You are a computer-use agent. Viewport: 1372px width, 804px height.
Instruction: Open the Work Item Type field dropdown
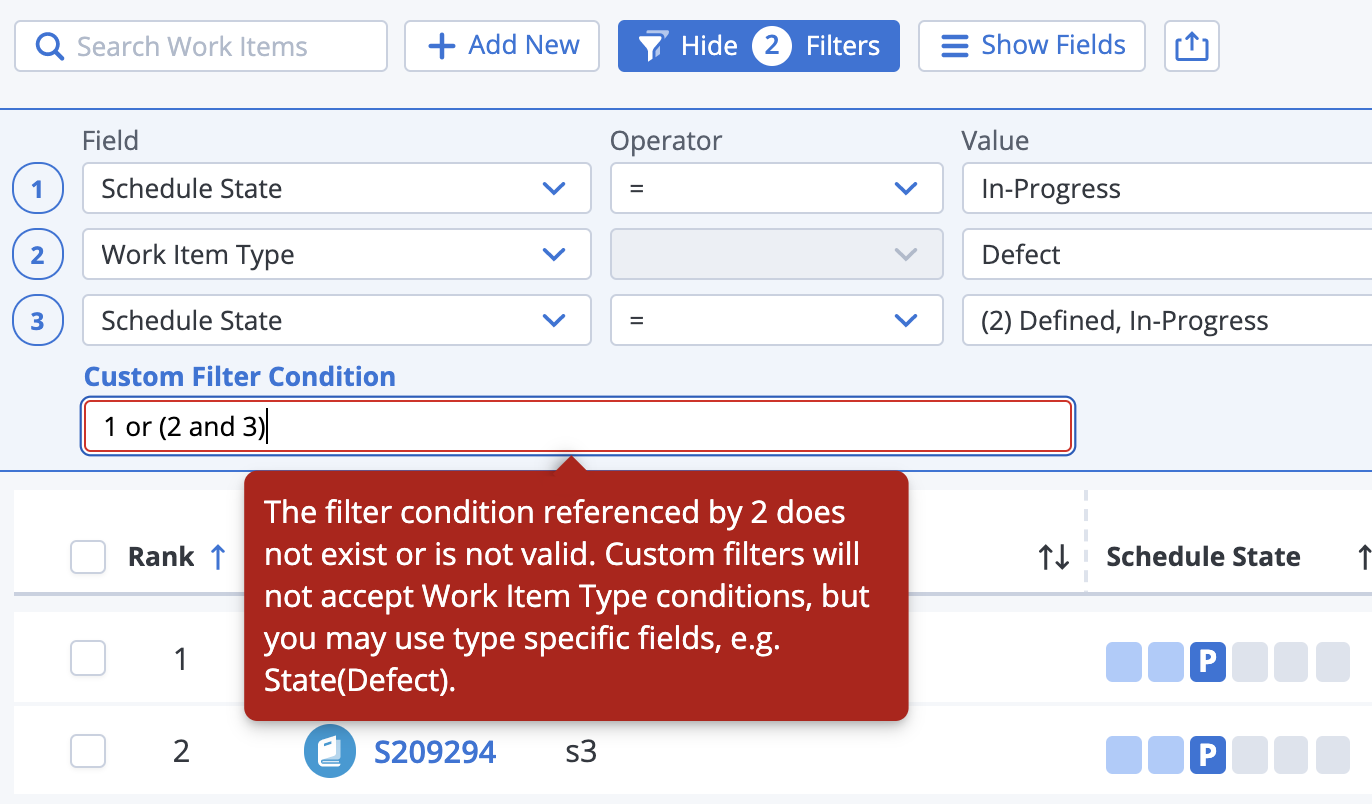[x=336, y=255]
